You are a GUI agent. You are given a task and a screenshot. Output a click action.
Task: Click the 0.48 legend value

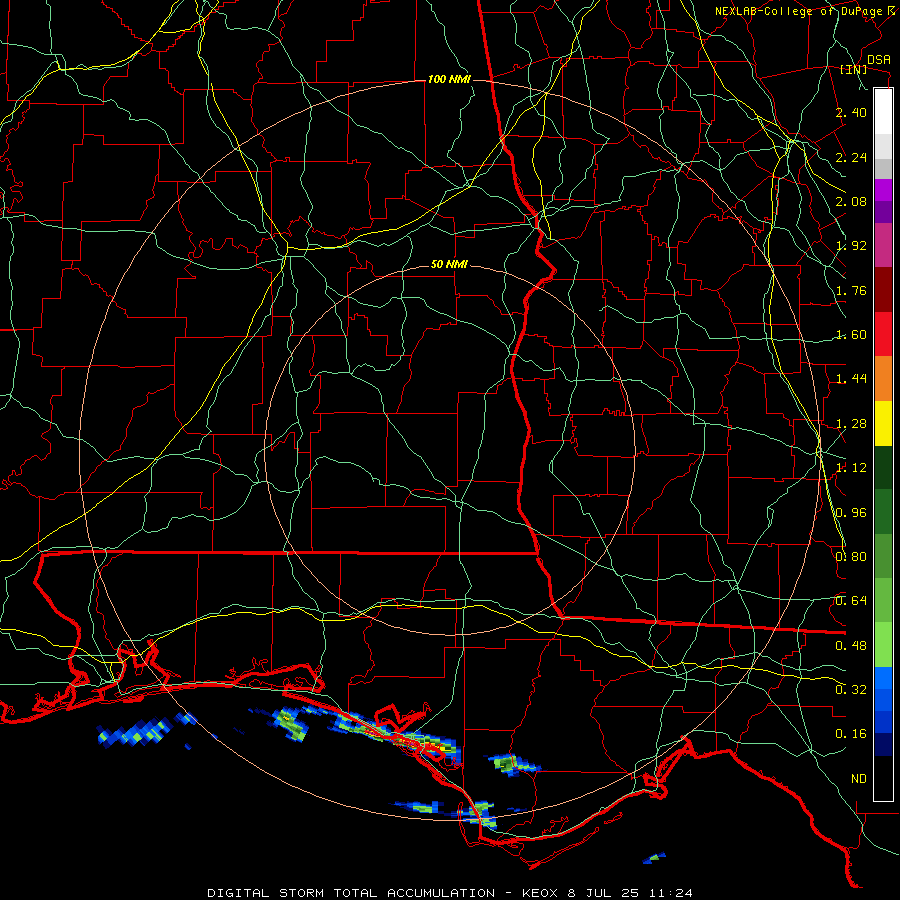coord(851,646)
